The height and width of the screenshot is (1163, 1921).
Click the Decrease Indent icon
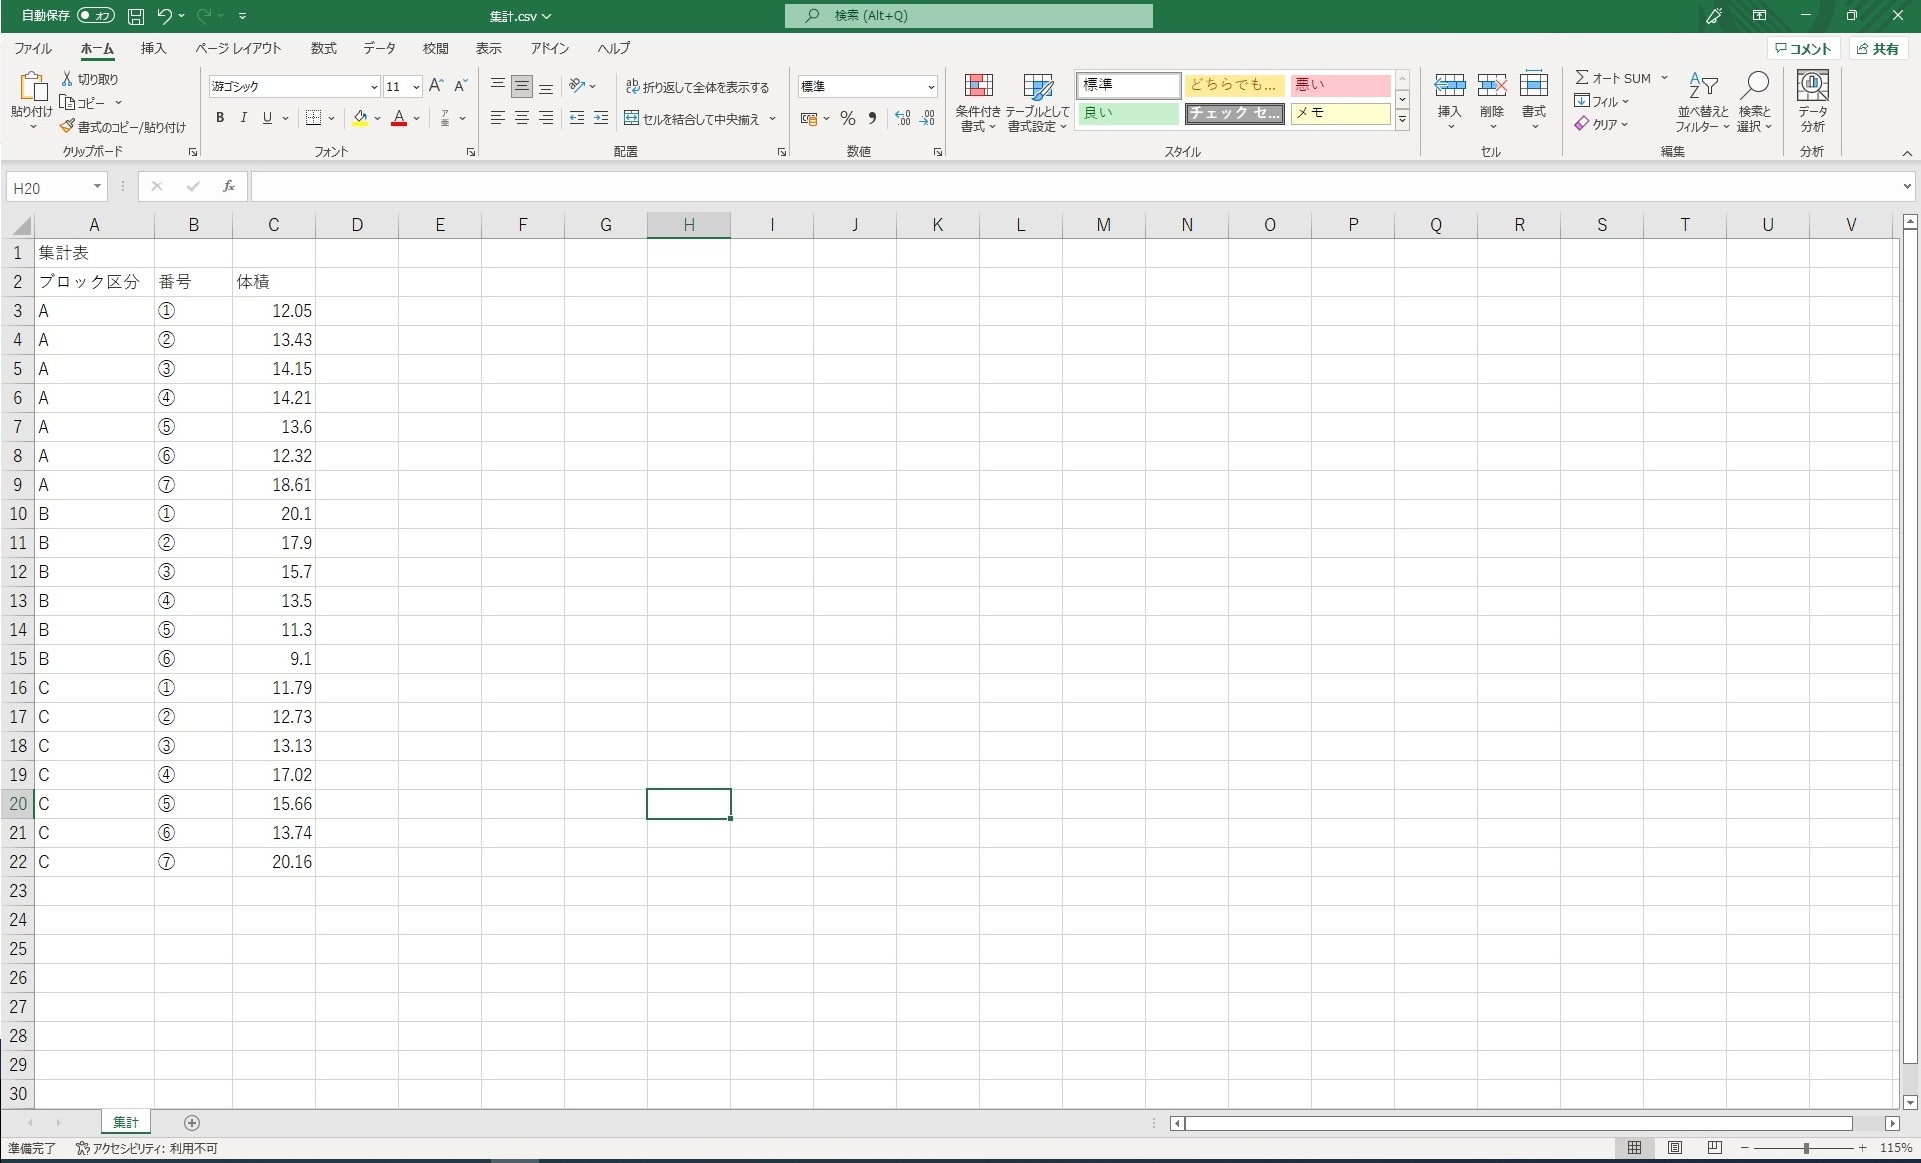click(577, 118)
